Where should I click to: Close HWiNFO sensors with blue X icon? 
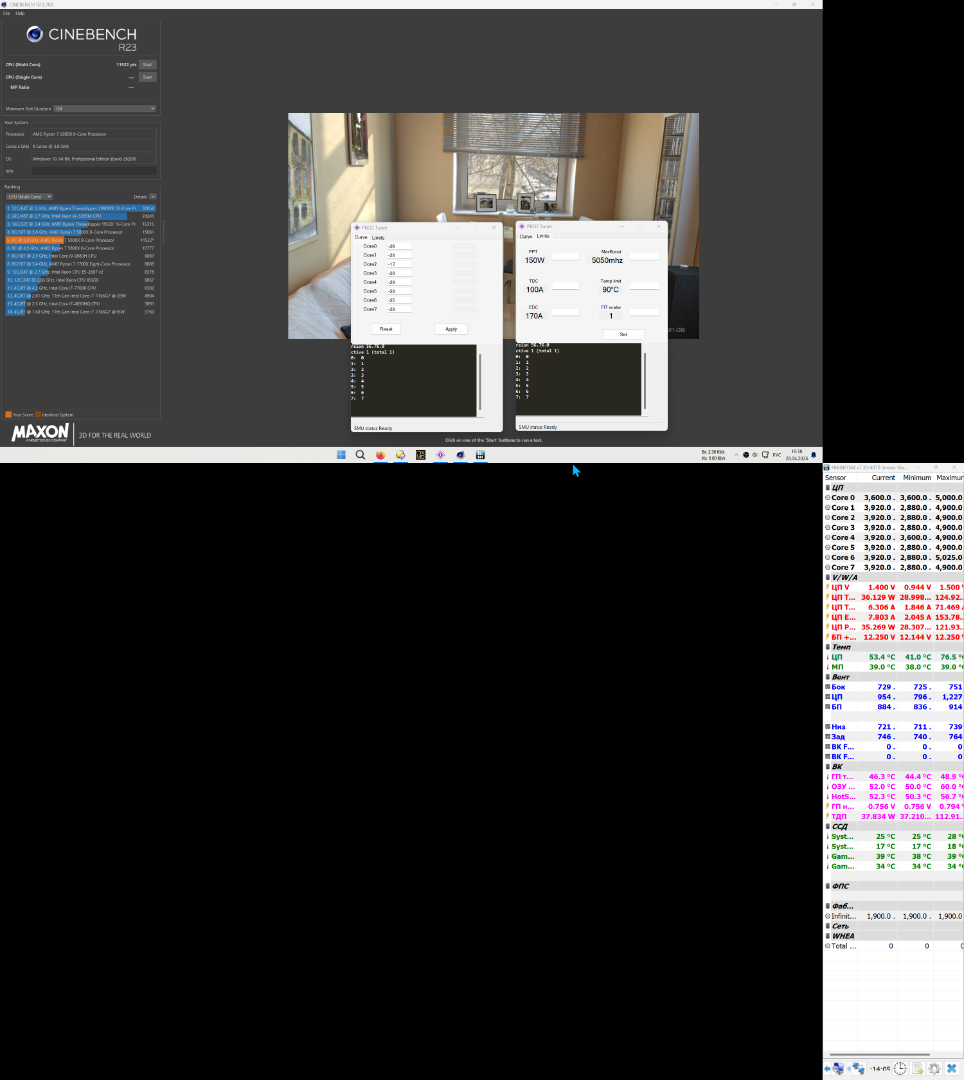(951, 1069)
